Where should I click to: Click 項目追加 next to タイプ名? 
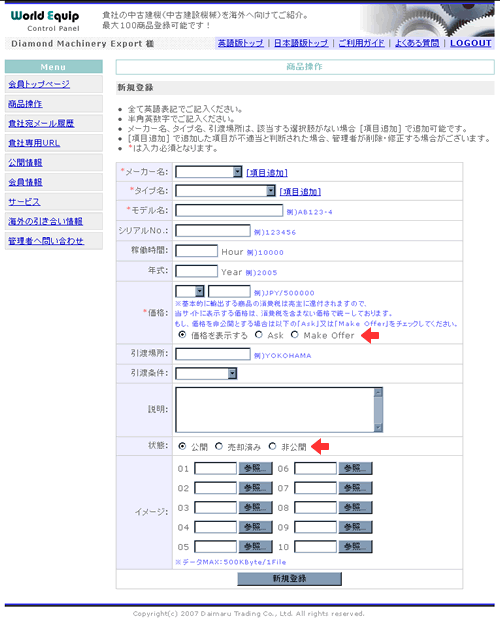(300, 192)
